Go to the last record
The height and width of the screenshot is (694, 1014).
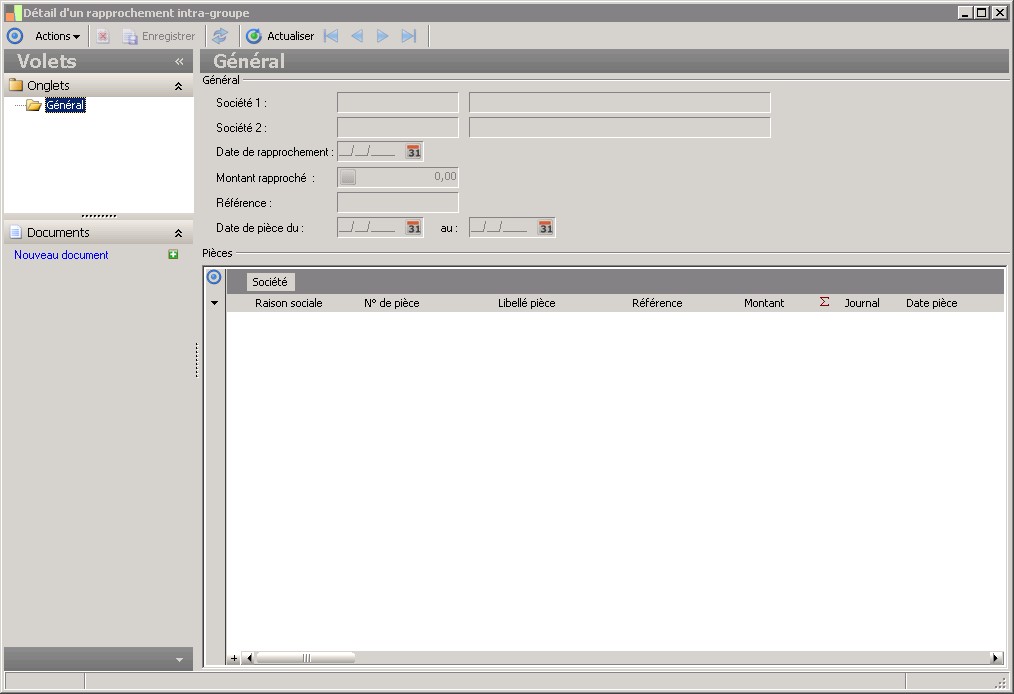coord(409,36)
